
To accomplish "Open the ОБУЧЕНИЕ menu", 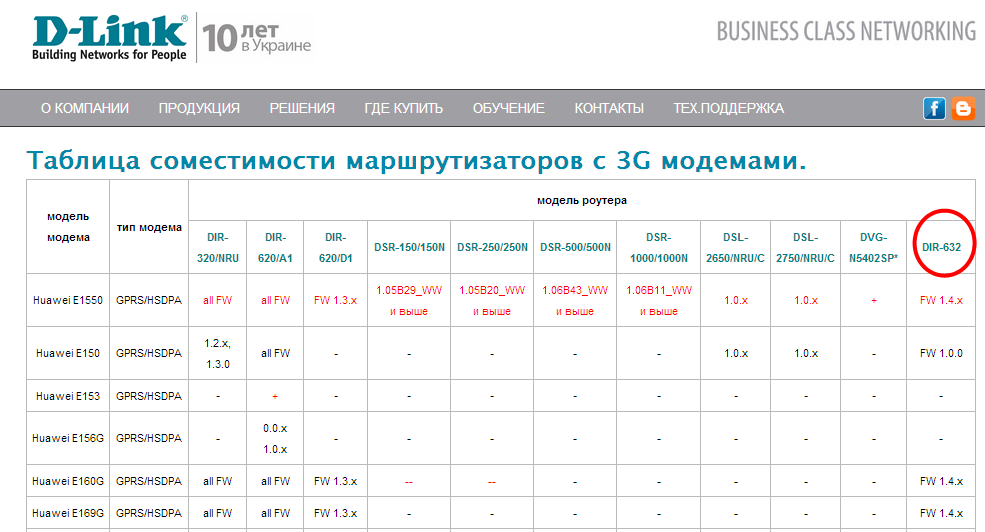I will coord(509,109).
